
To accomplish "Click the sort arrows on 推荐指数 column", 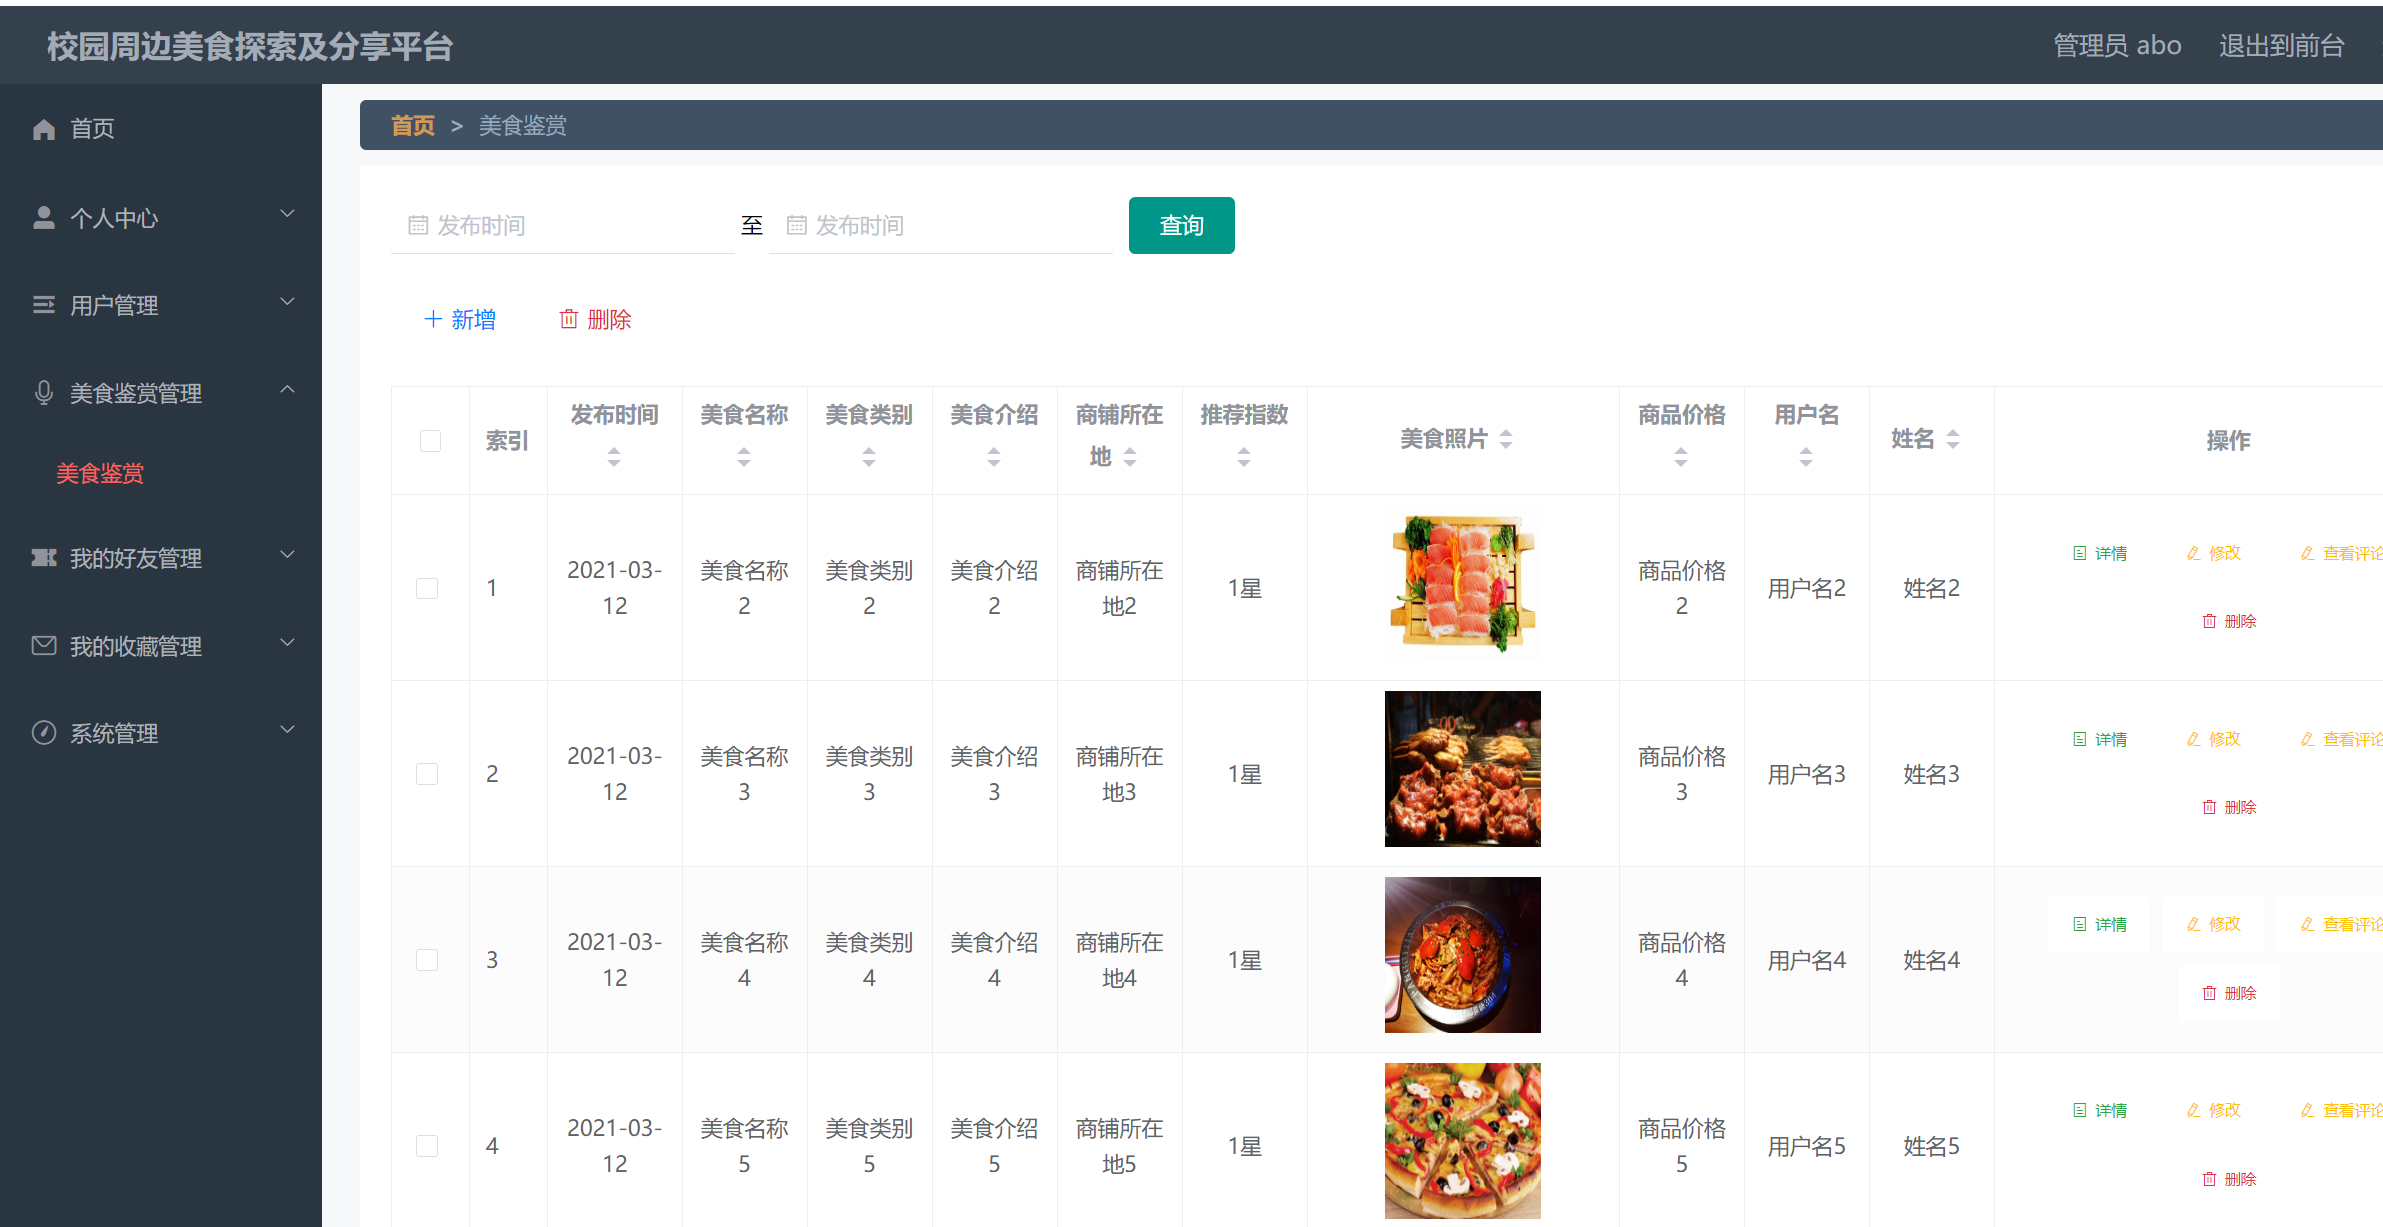I will tap(1244, 458).
